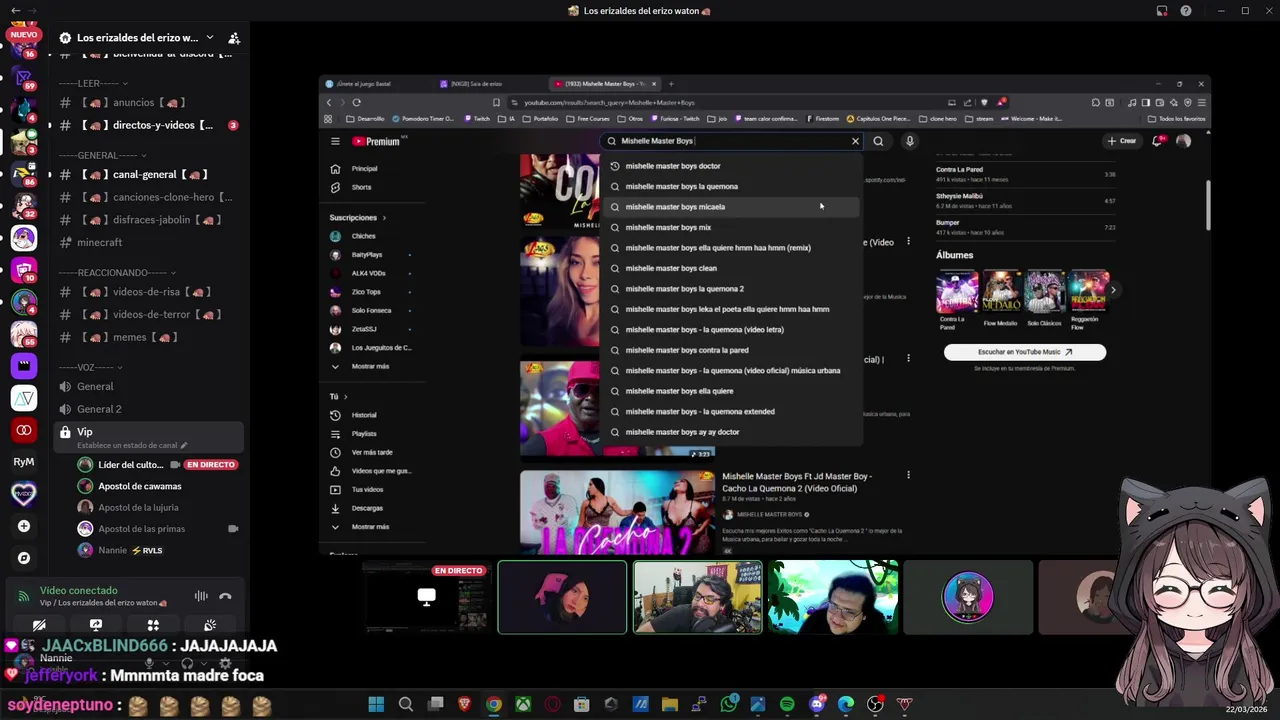Viewport: 1280px width, 720px height.
Task: Go back in the browser
Action: click(x=329, y=102)
